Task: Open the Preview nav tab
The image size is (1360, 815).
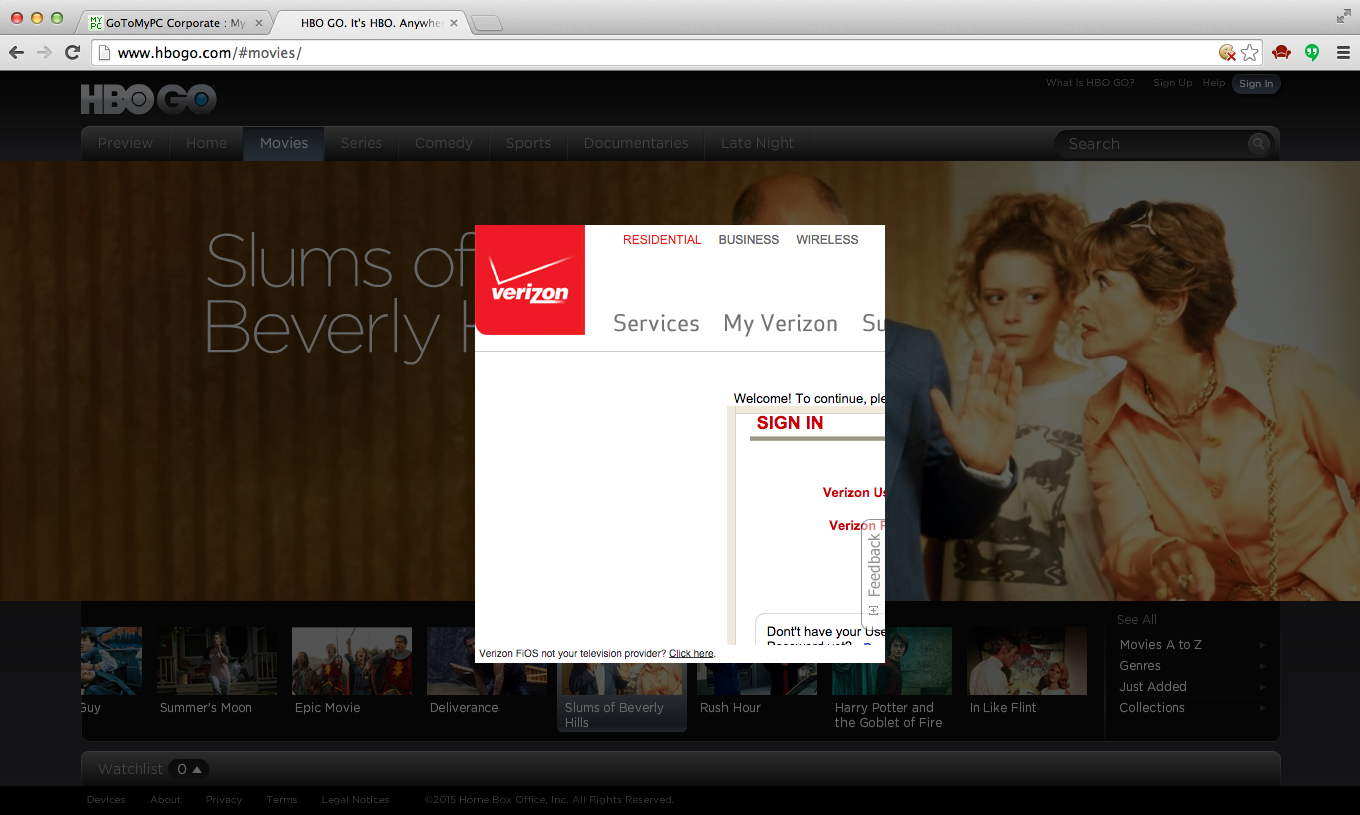Action: [x=125, y=143]
